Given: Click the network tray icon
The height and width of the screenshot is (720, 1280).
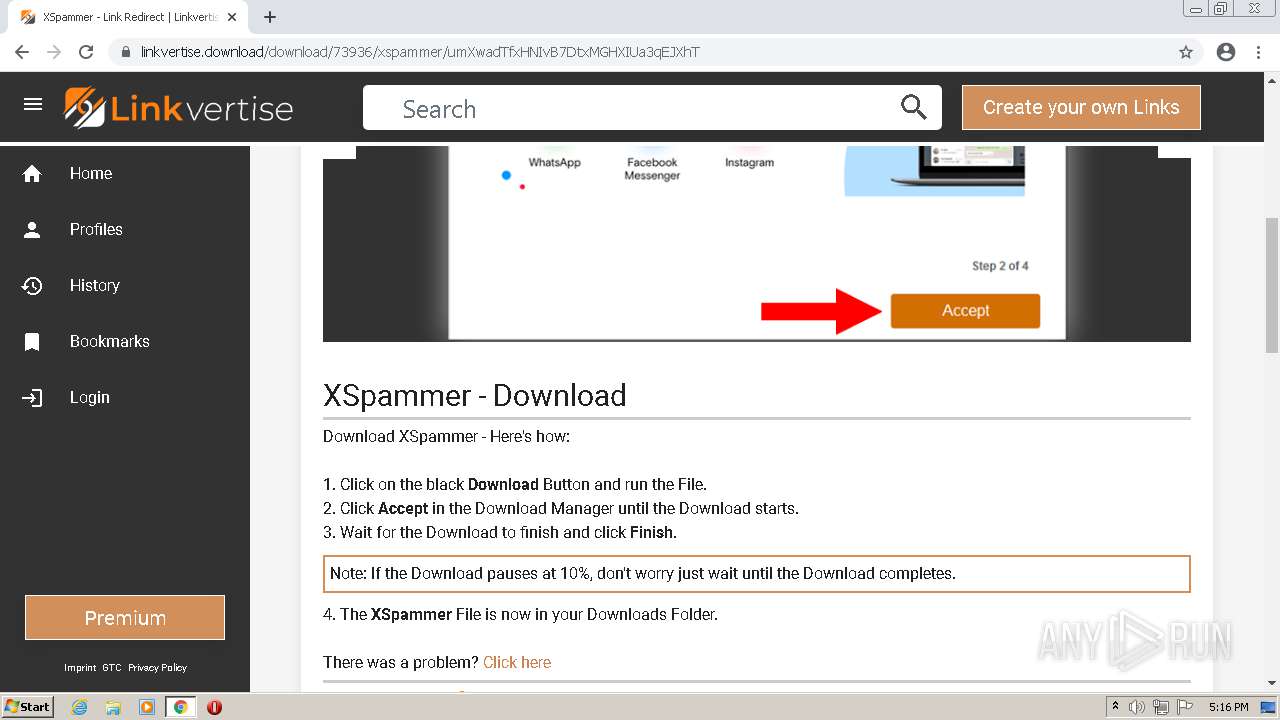Looking at the screenshot, I should coord(1161,707).
